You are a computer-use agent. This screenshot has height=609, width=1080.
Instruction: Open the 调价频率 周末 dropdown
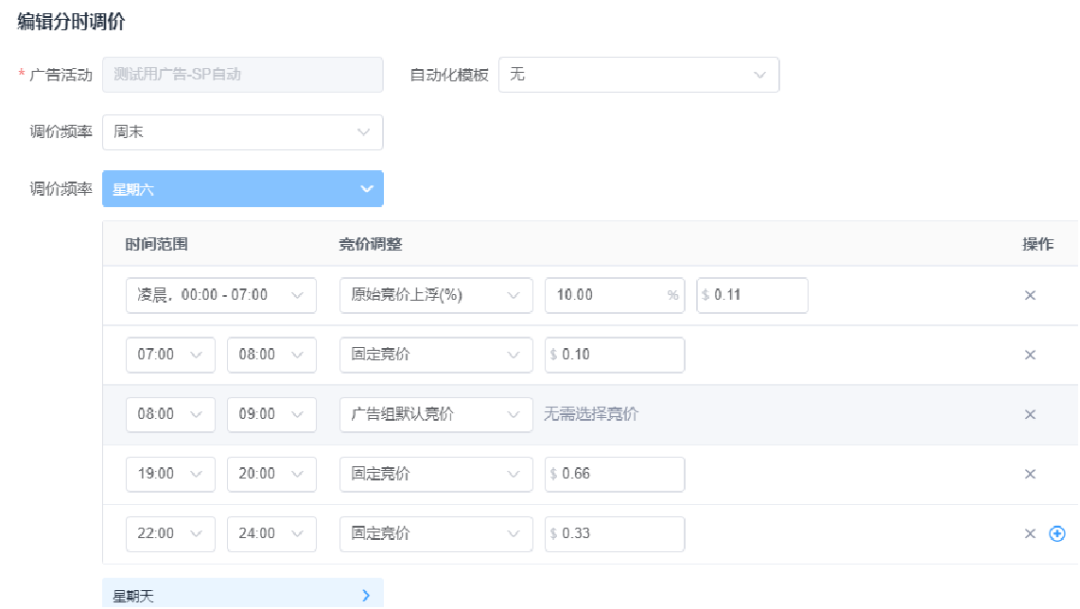242,132
